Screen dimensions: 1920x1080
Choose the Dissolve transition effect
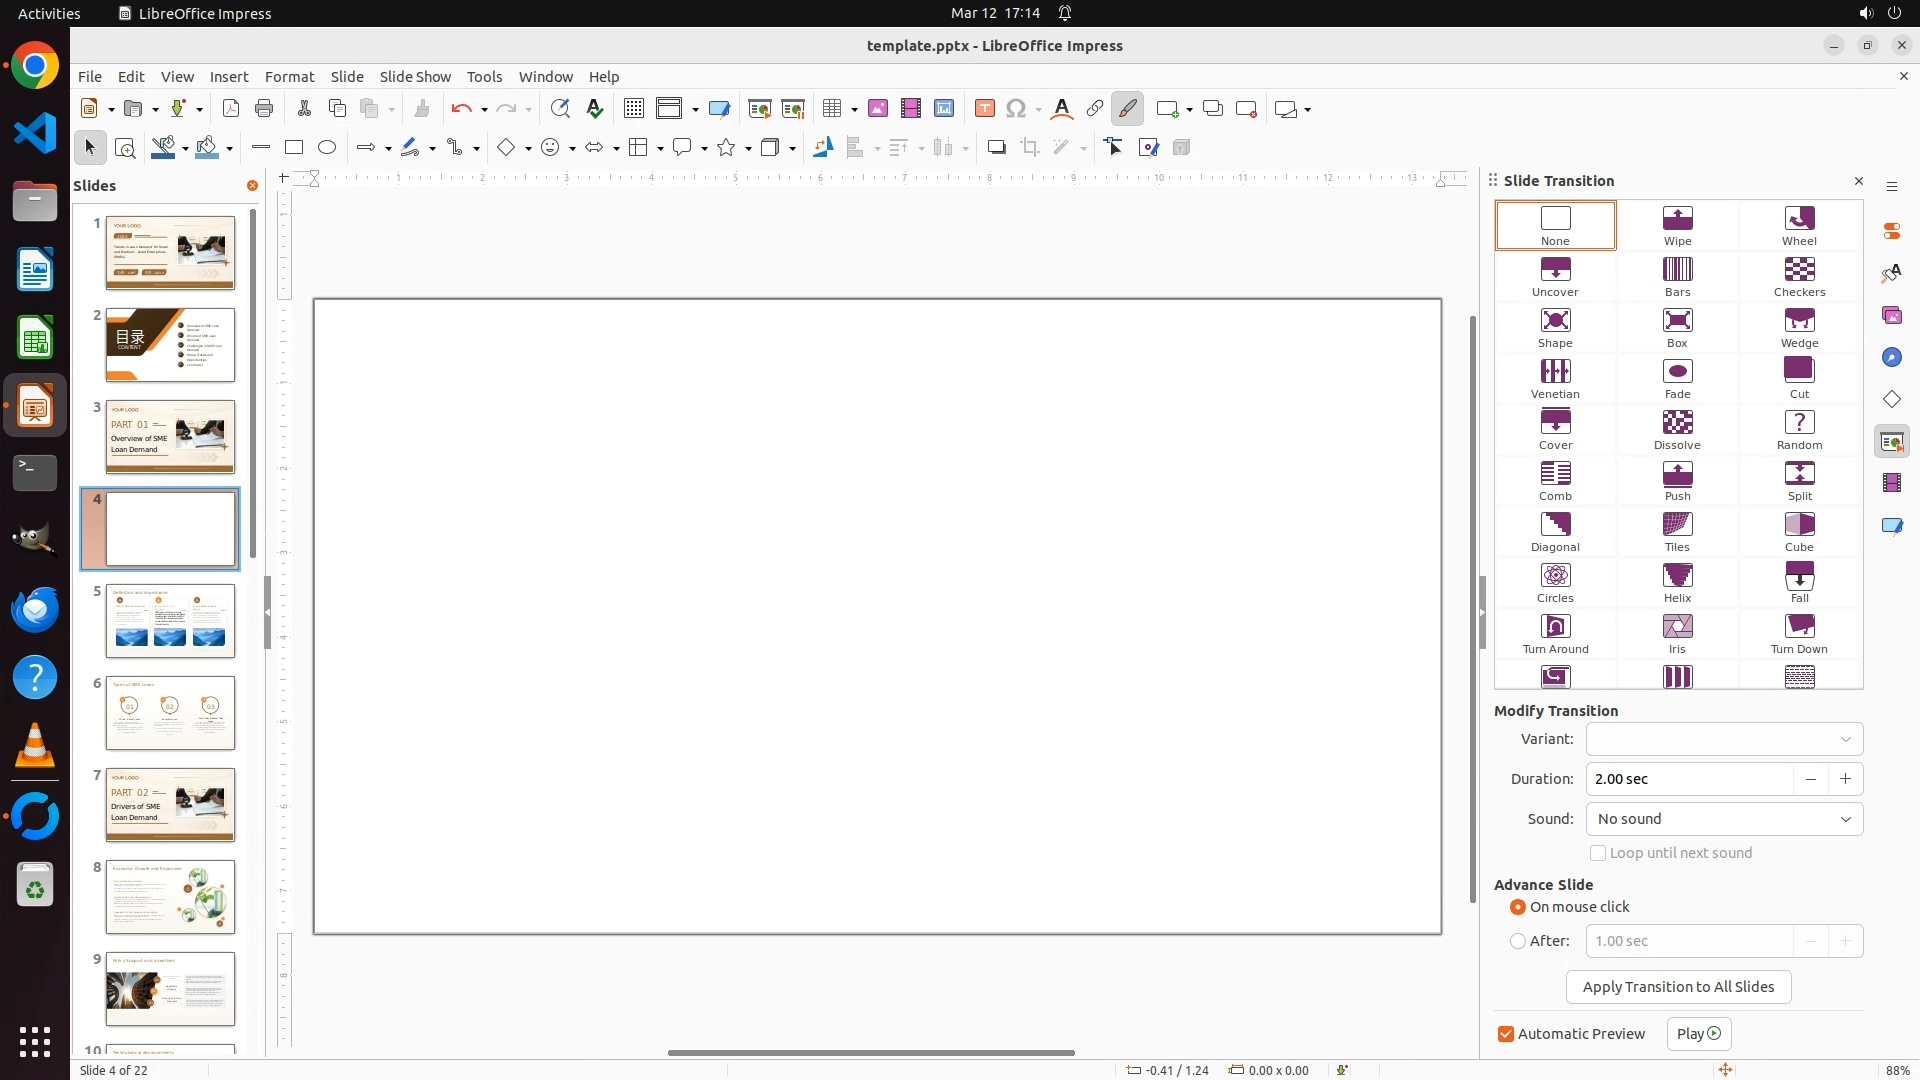(1677, 430)
